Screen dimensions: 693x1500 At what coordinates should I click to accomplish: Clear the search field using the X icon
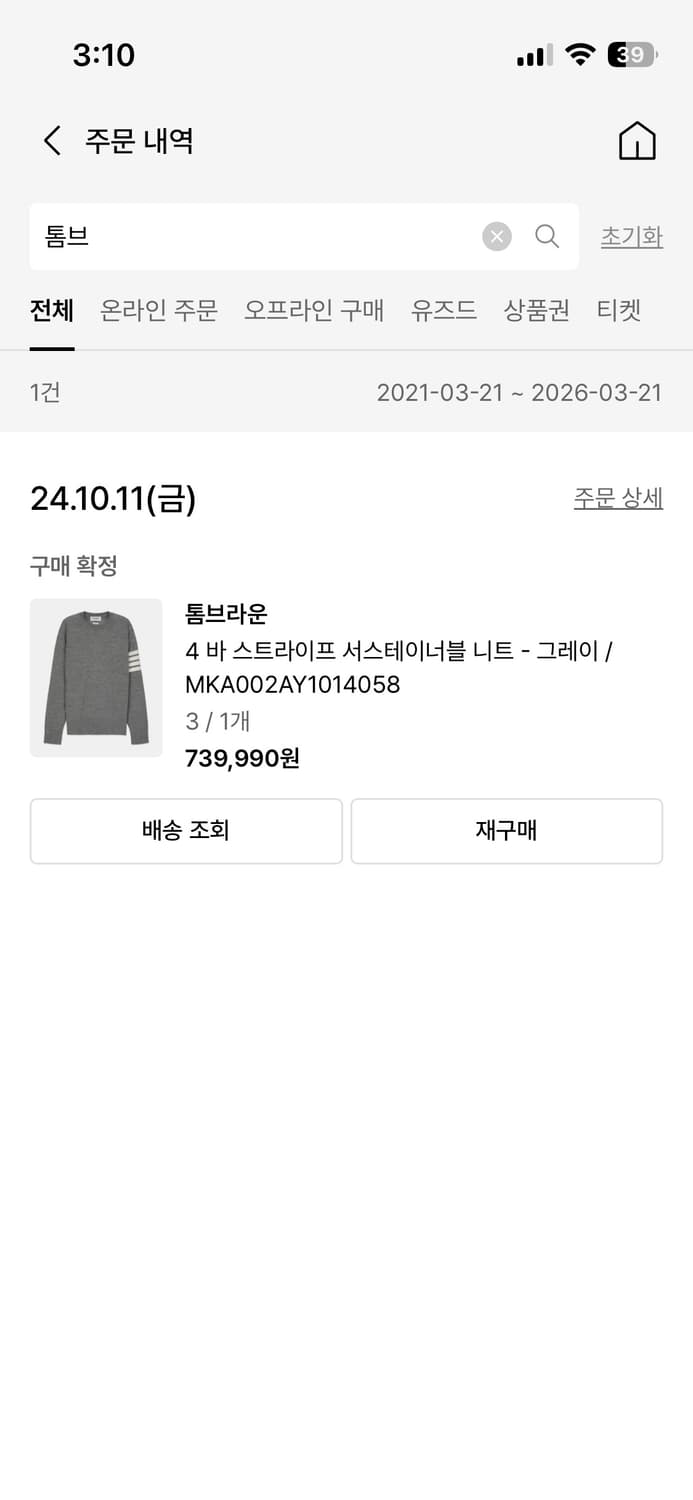pyautogui.click(x=496, y=236)
